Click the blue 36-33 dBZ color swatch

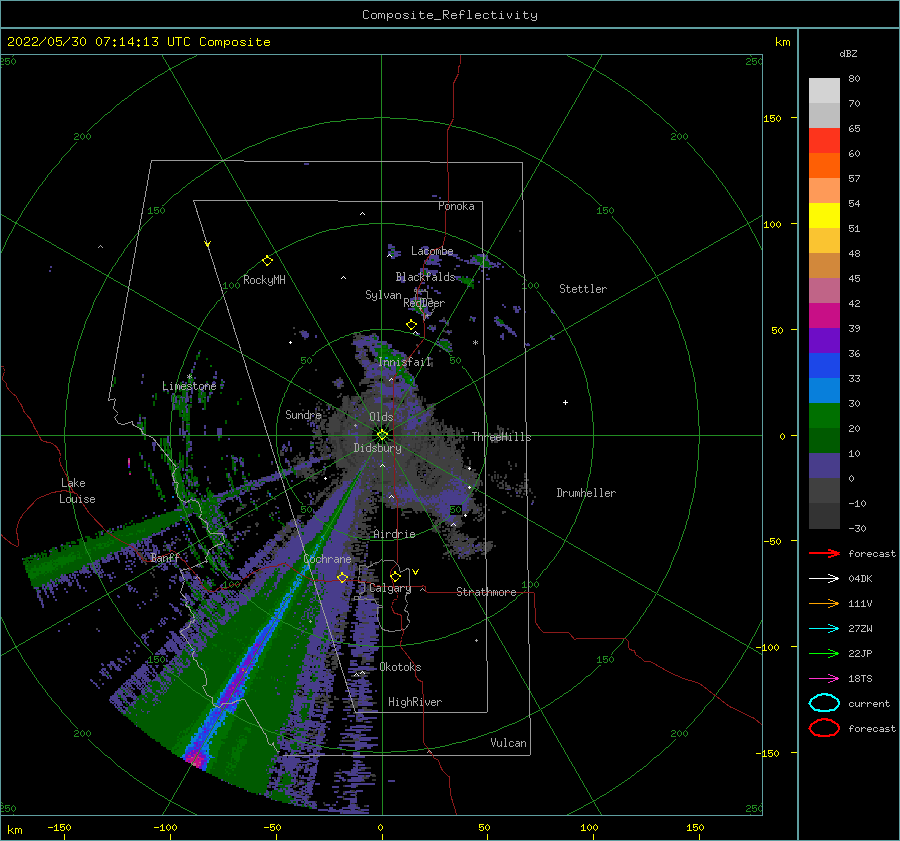pos(824,365)
